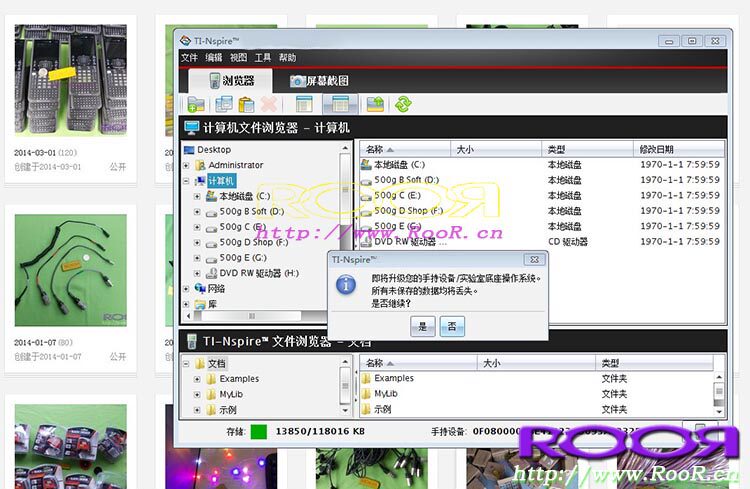Screen dimensions: 750x489
Task: Select the 500g B Soft (D:) list row
Action: coord(542,180)
